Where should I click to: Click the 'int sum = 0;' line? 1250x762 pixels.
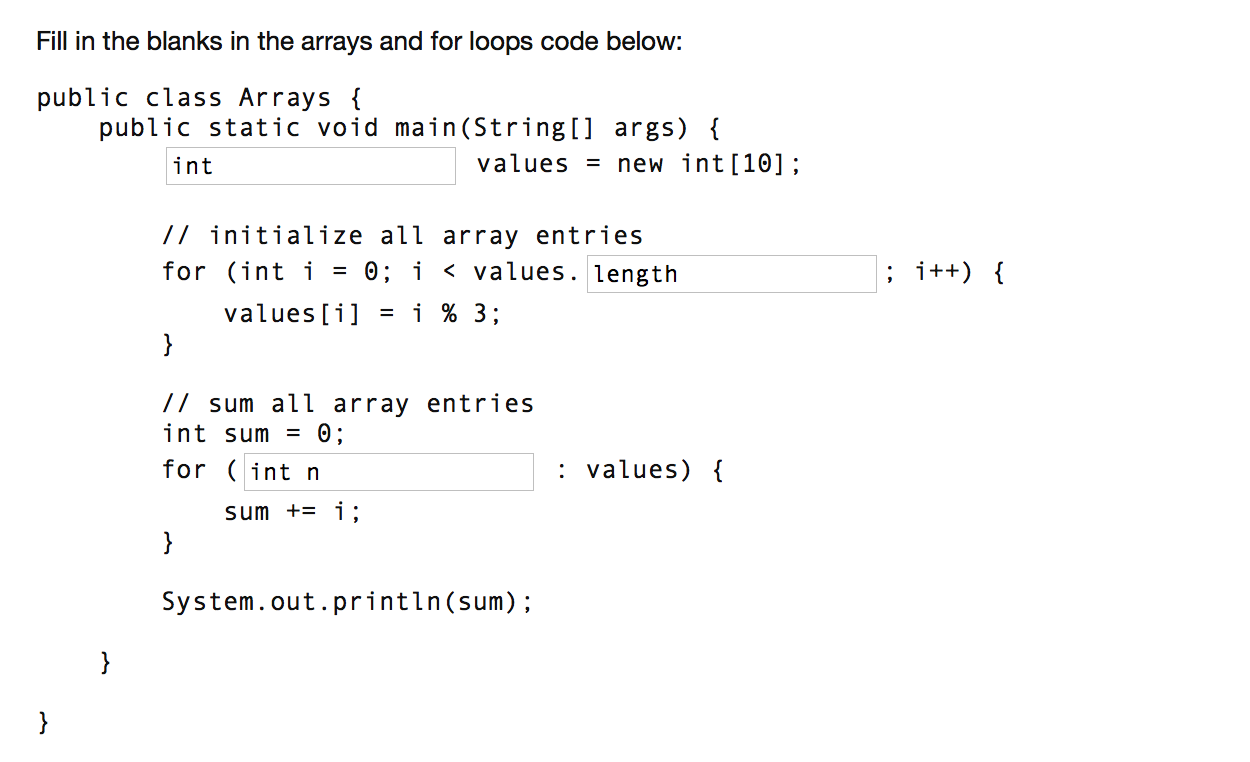pos(252,433)
